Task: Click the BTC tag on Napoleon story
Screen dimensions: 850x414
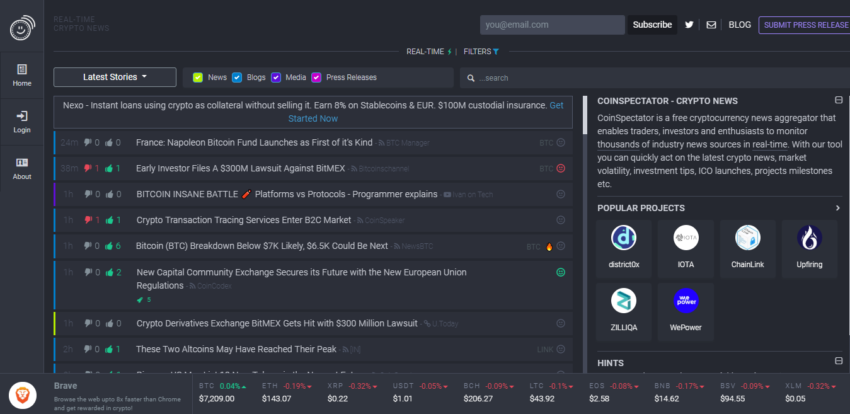Action: click(x=546, y=143)
